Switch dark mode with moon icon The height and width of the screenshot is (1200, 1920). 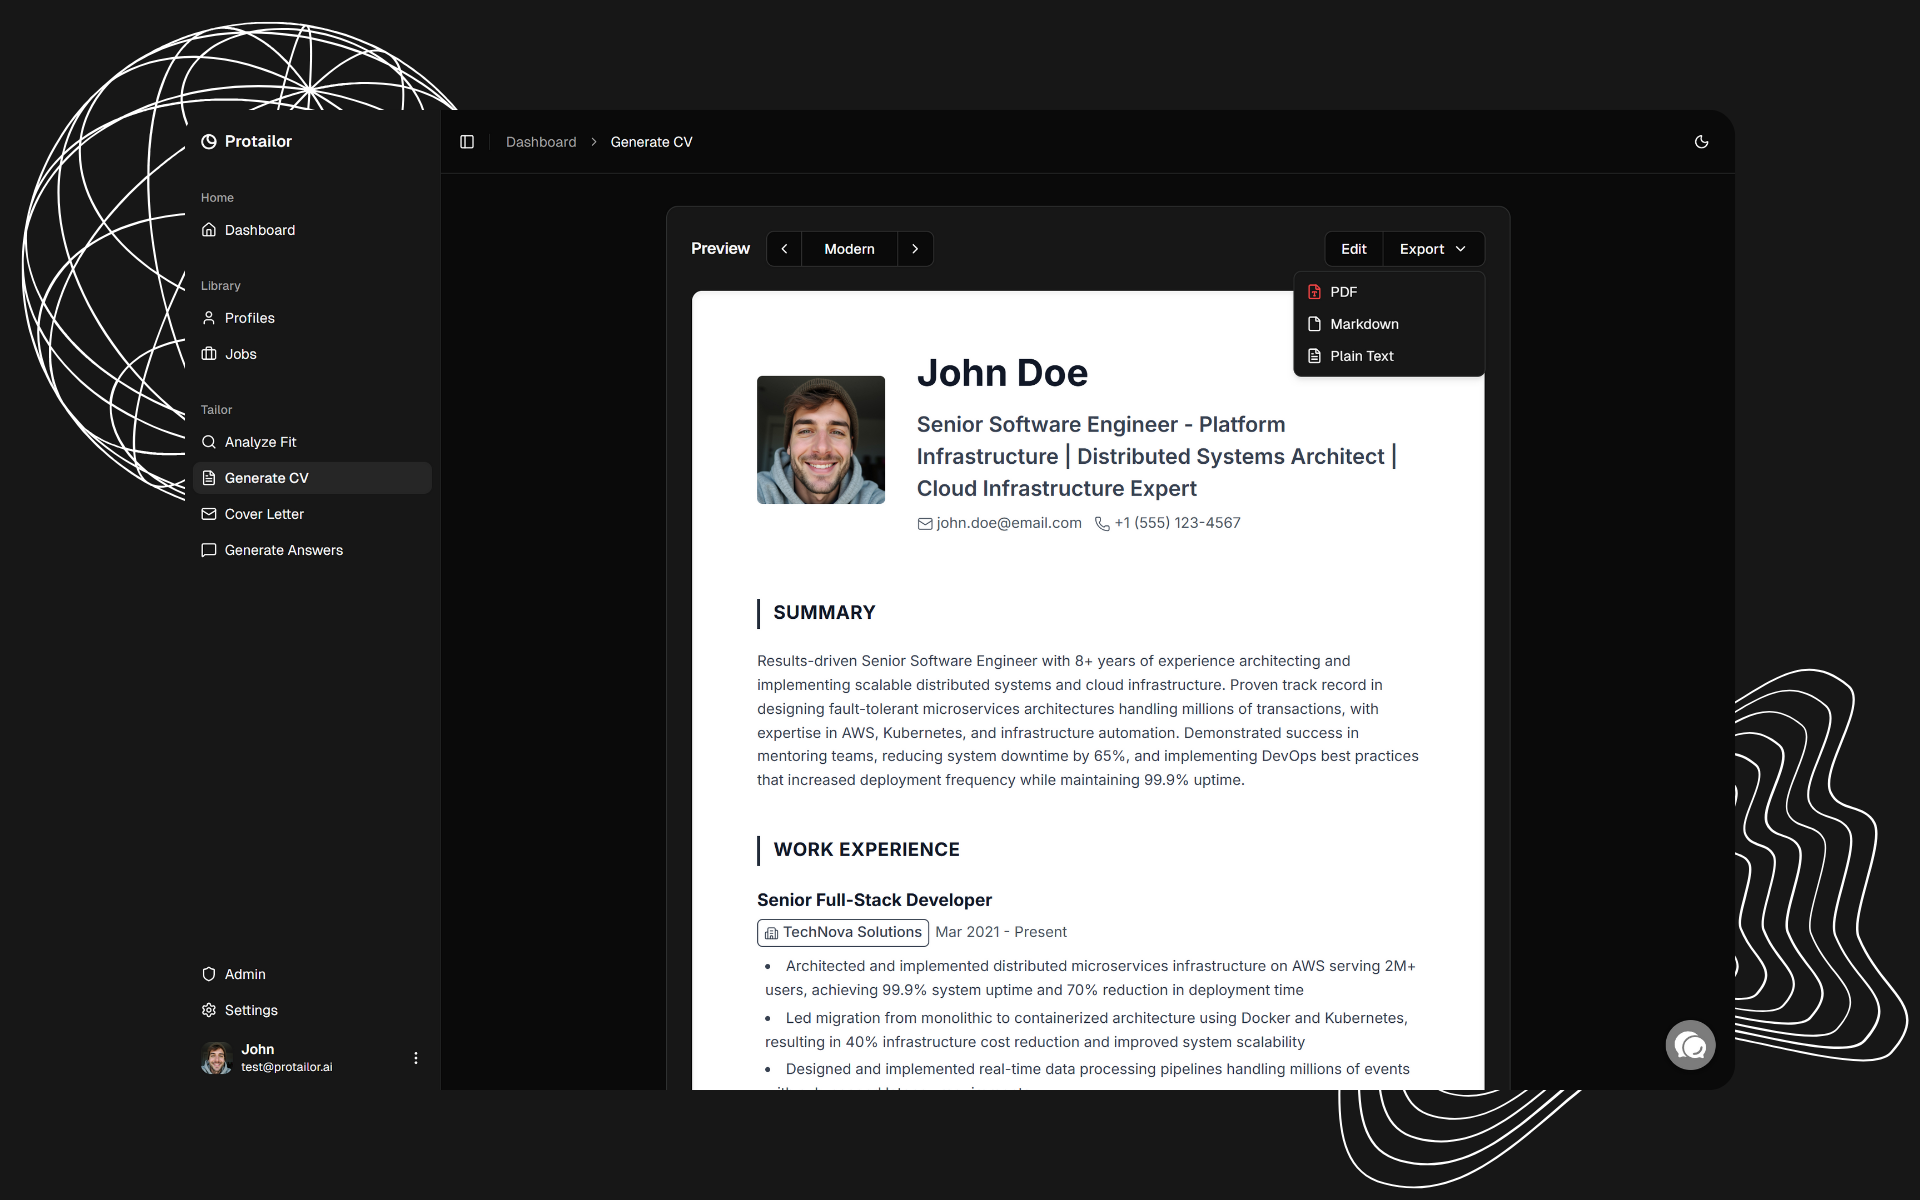coord(1701,142)
